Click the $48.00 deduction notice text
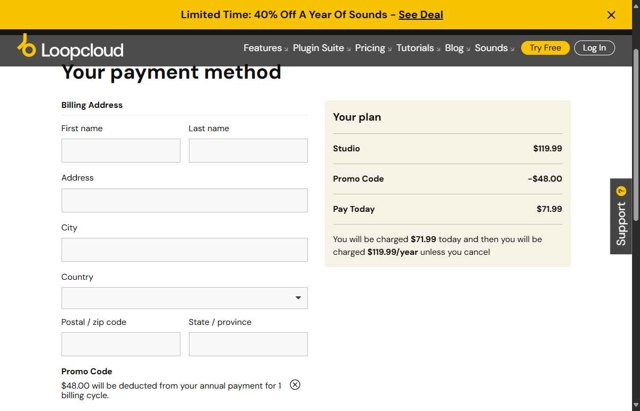The image size is (640, 411). click(x=171, y=390)
